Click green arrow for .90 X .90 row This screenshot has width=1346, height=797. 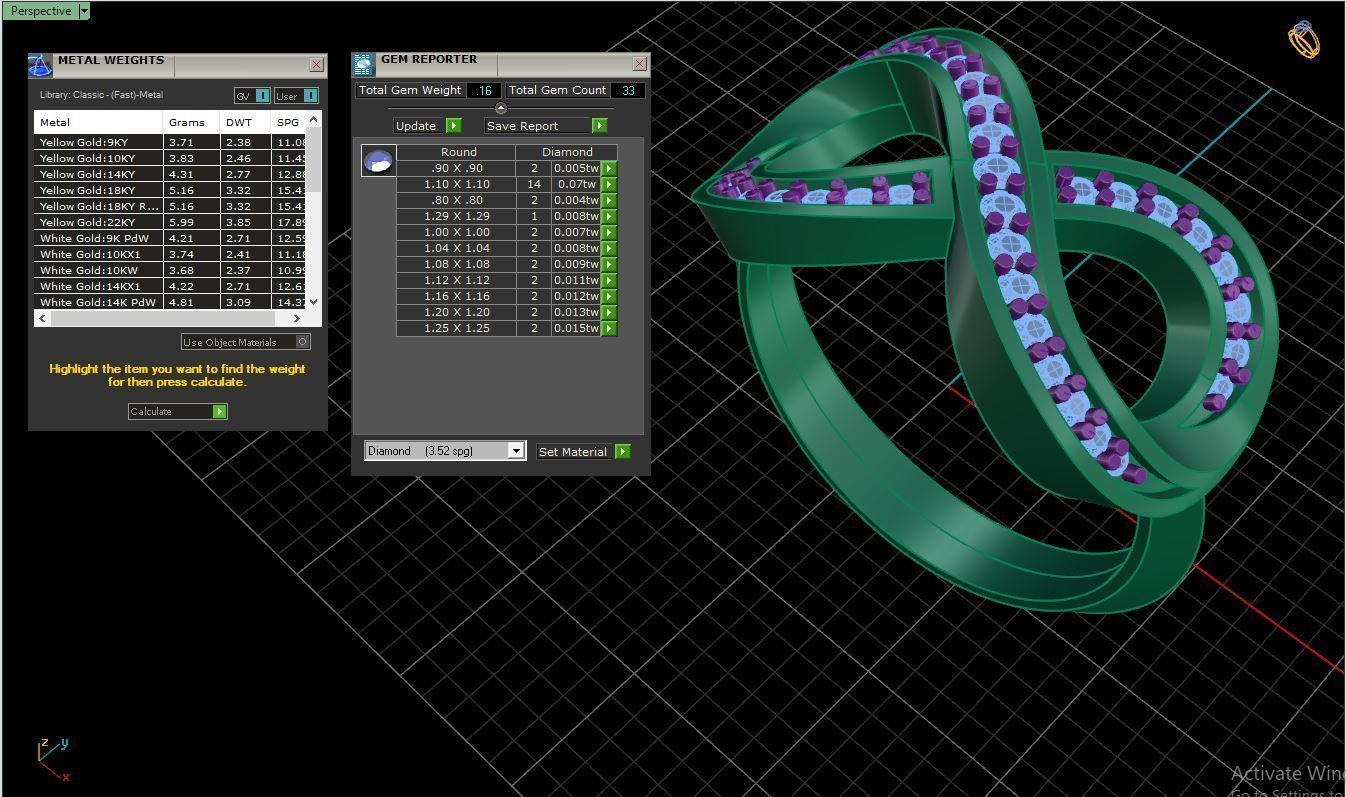click(608, 169)
